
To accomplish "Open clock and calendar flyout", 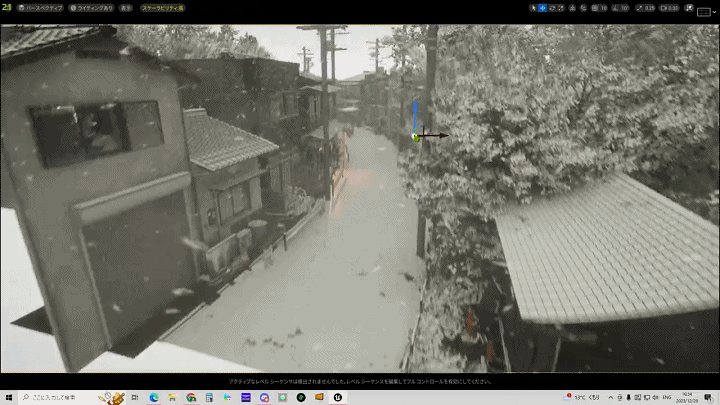I will (687, 398).
